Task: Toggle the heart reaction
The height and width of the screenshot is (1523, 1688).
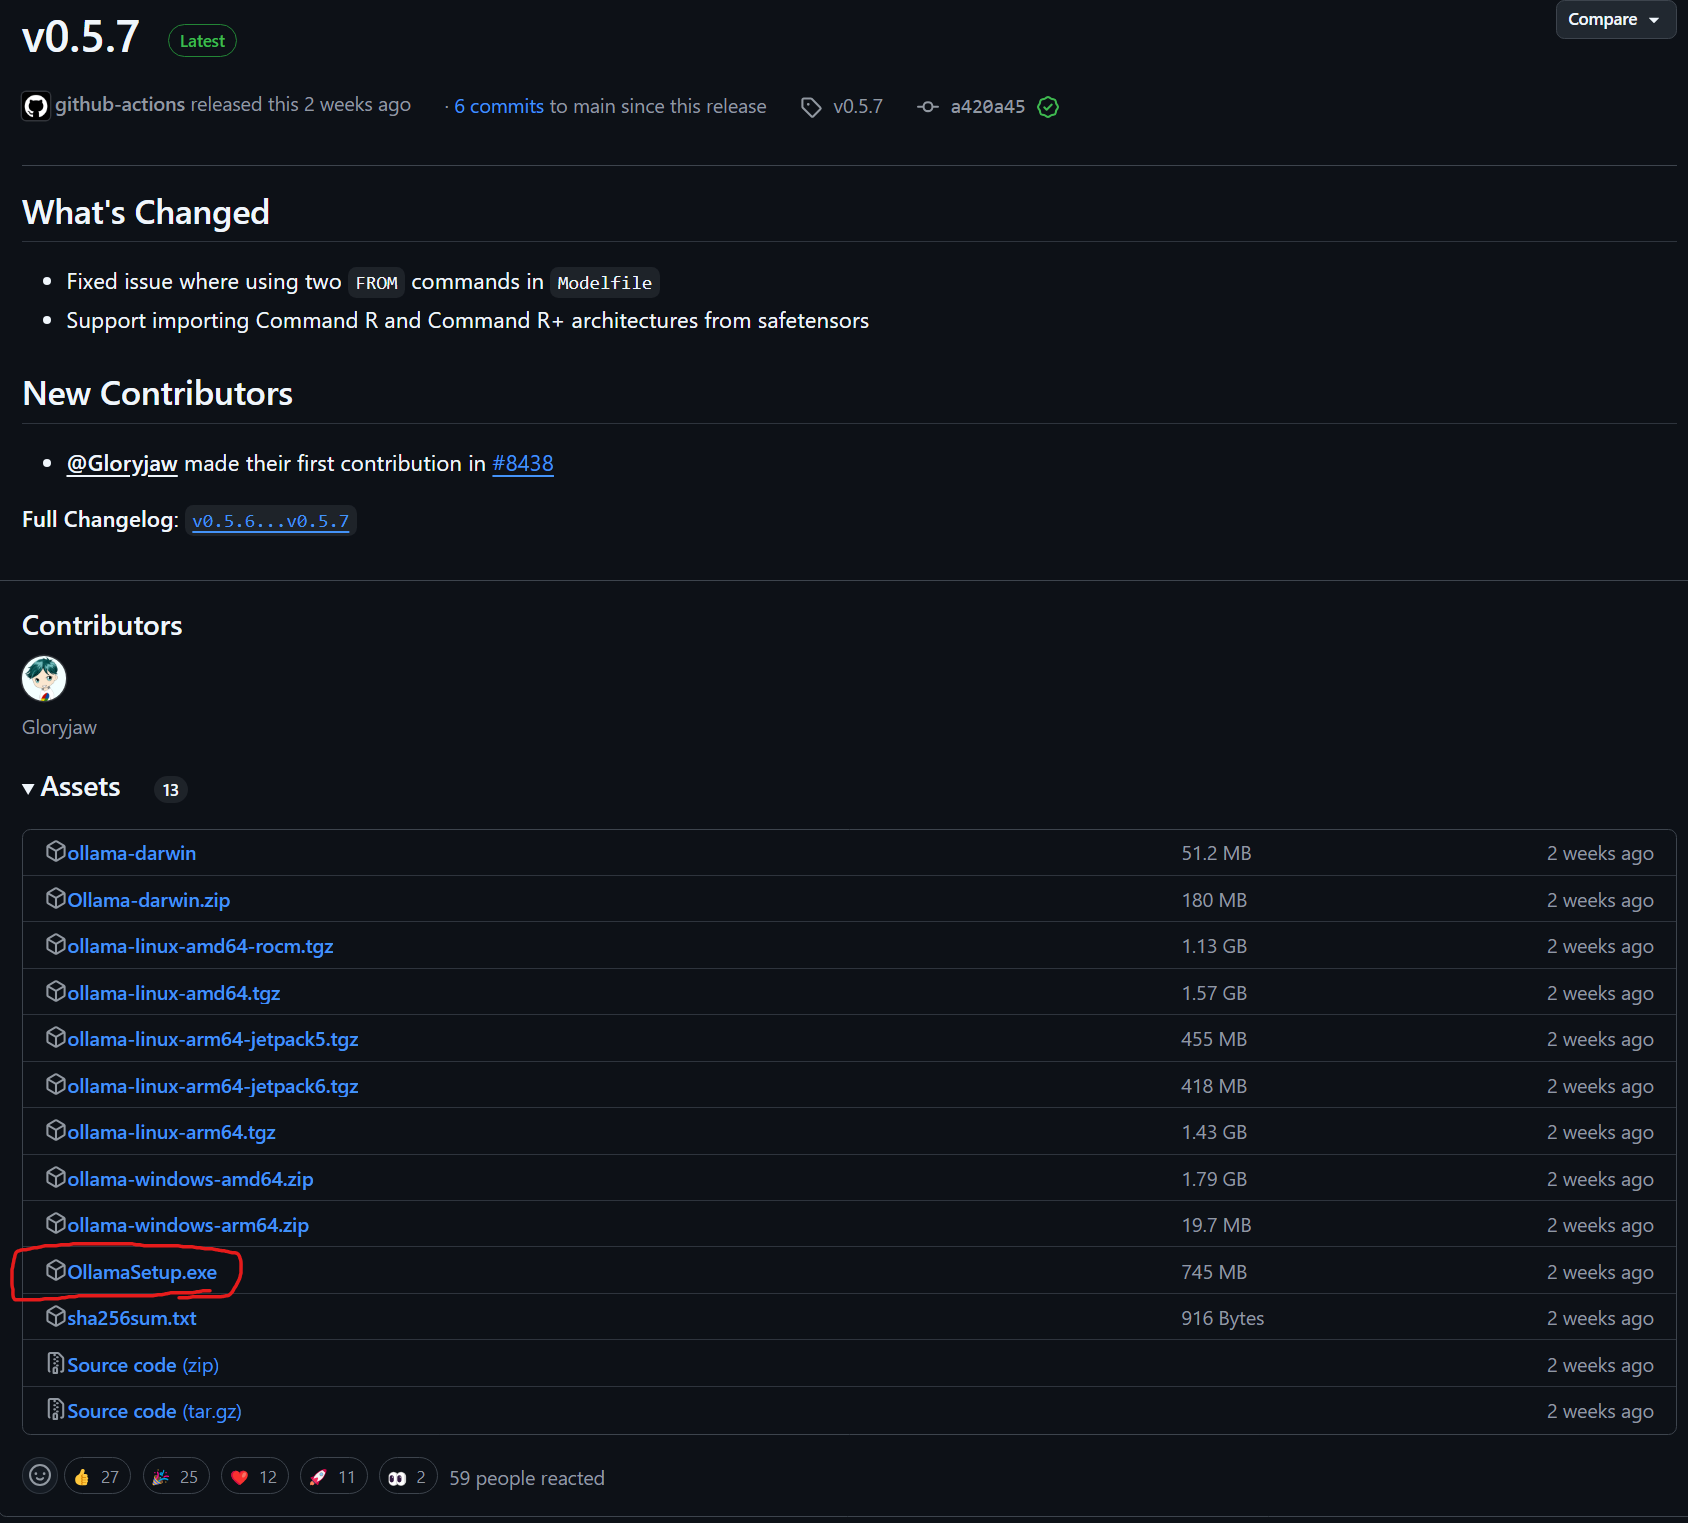Action: pyautogui.click(x=255, y=1476)
